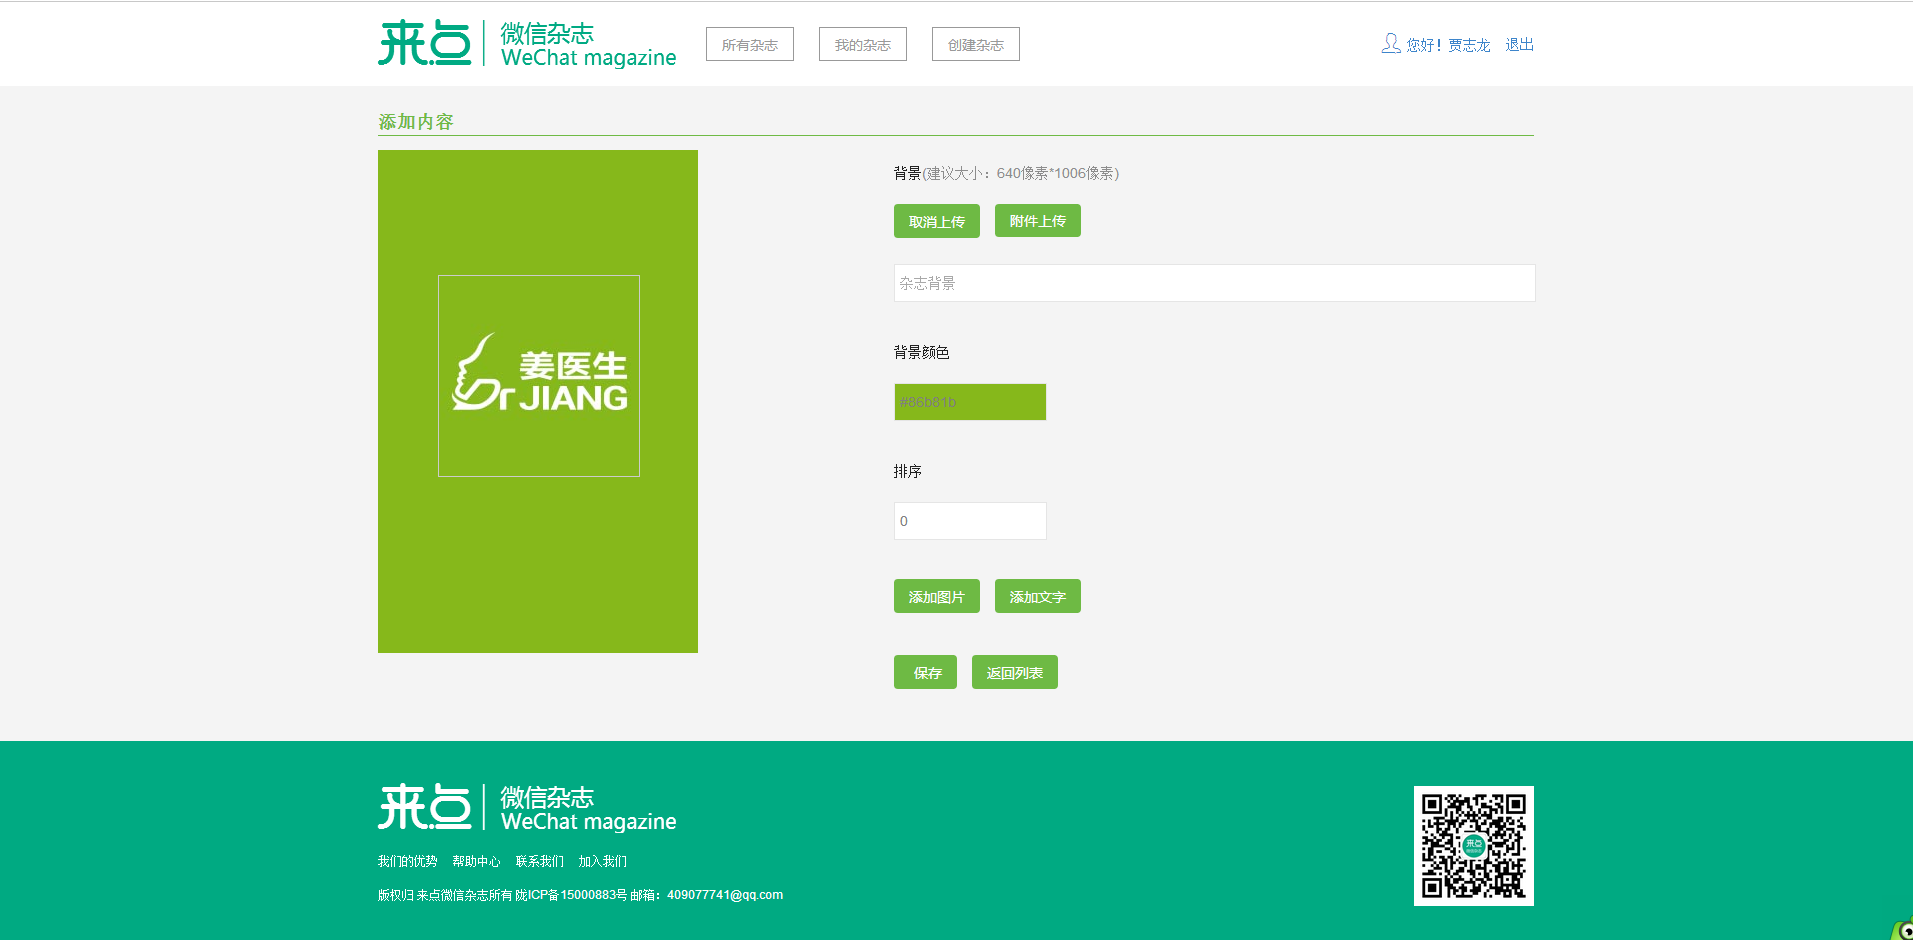The image size is (1913, 940).
Task: Click the QR code image in footer
Action: coord(1474,846)
